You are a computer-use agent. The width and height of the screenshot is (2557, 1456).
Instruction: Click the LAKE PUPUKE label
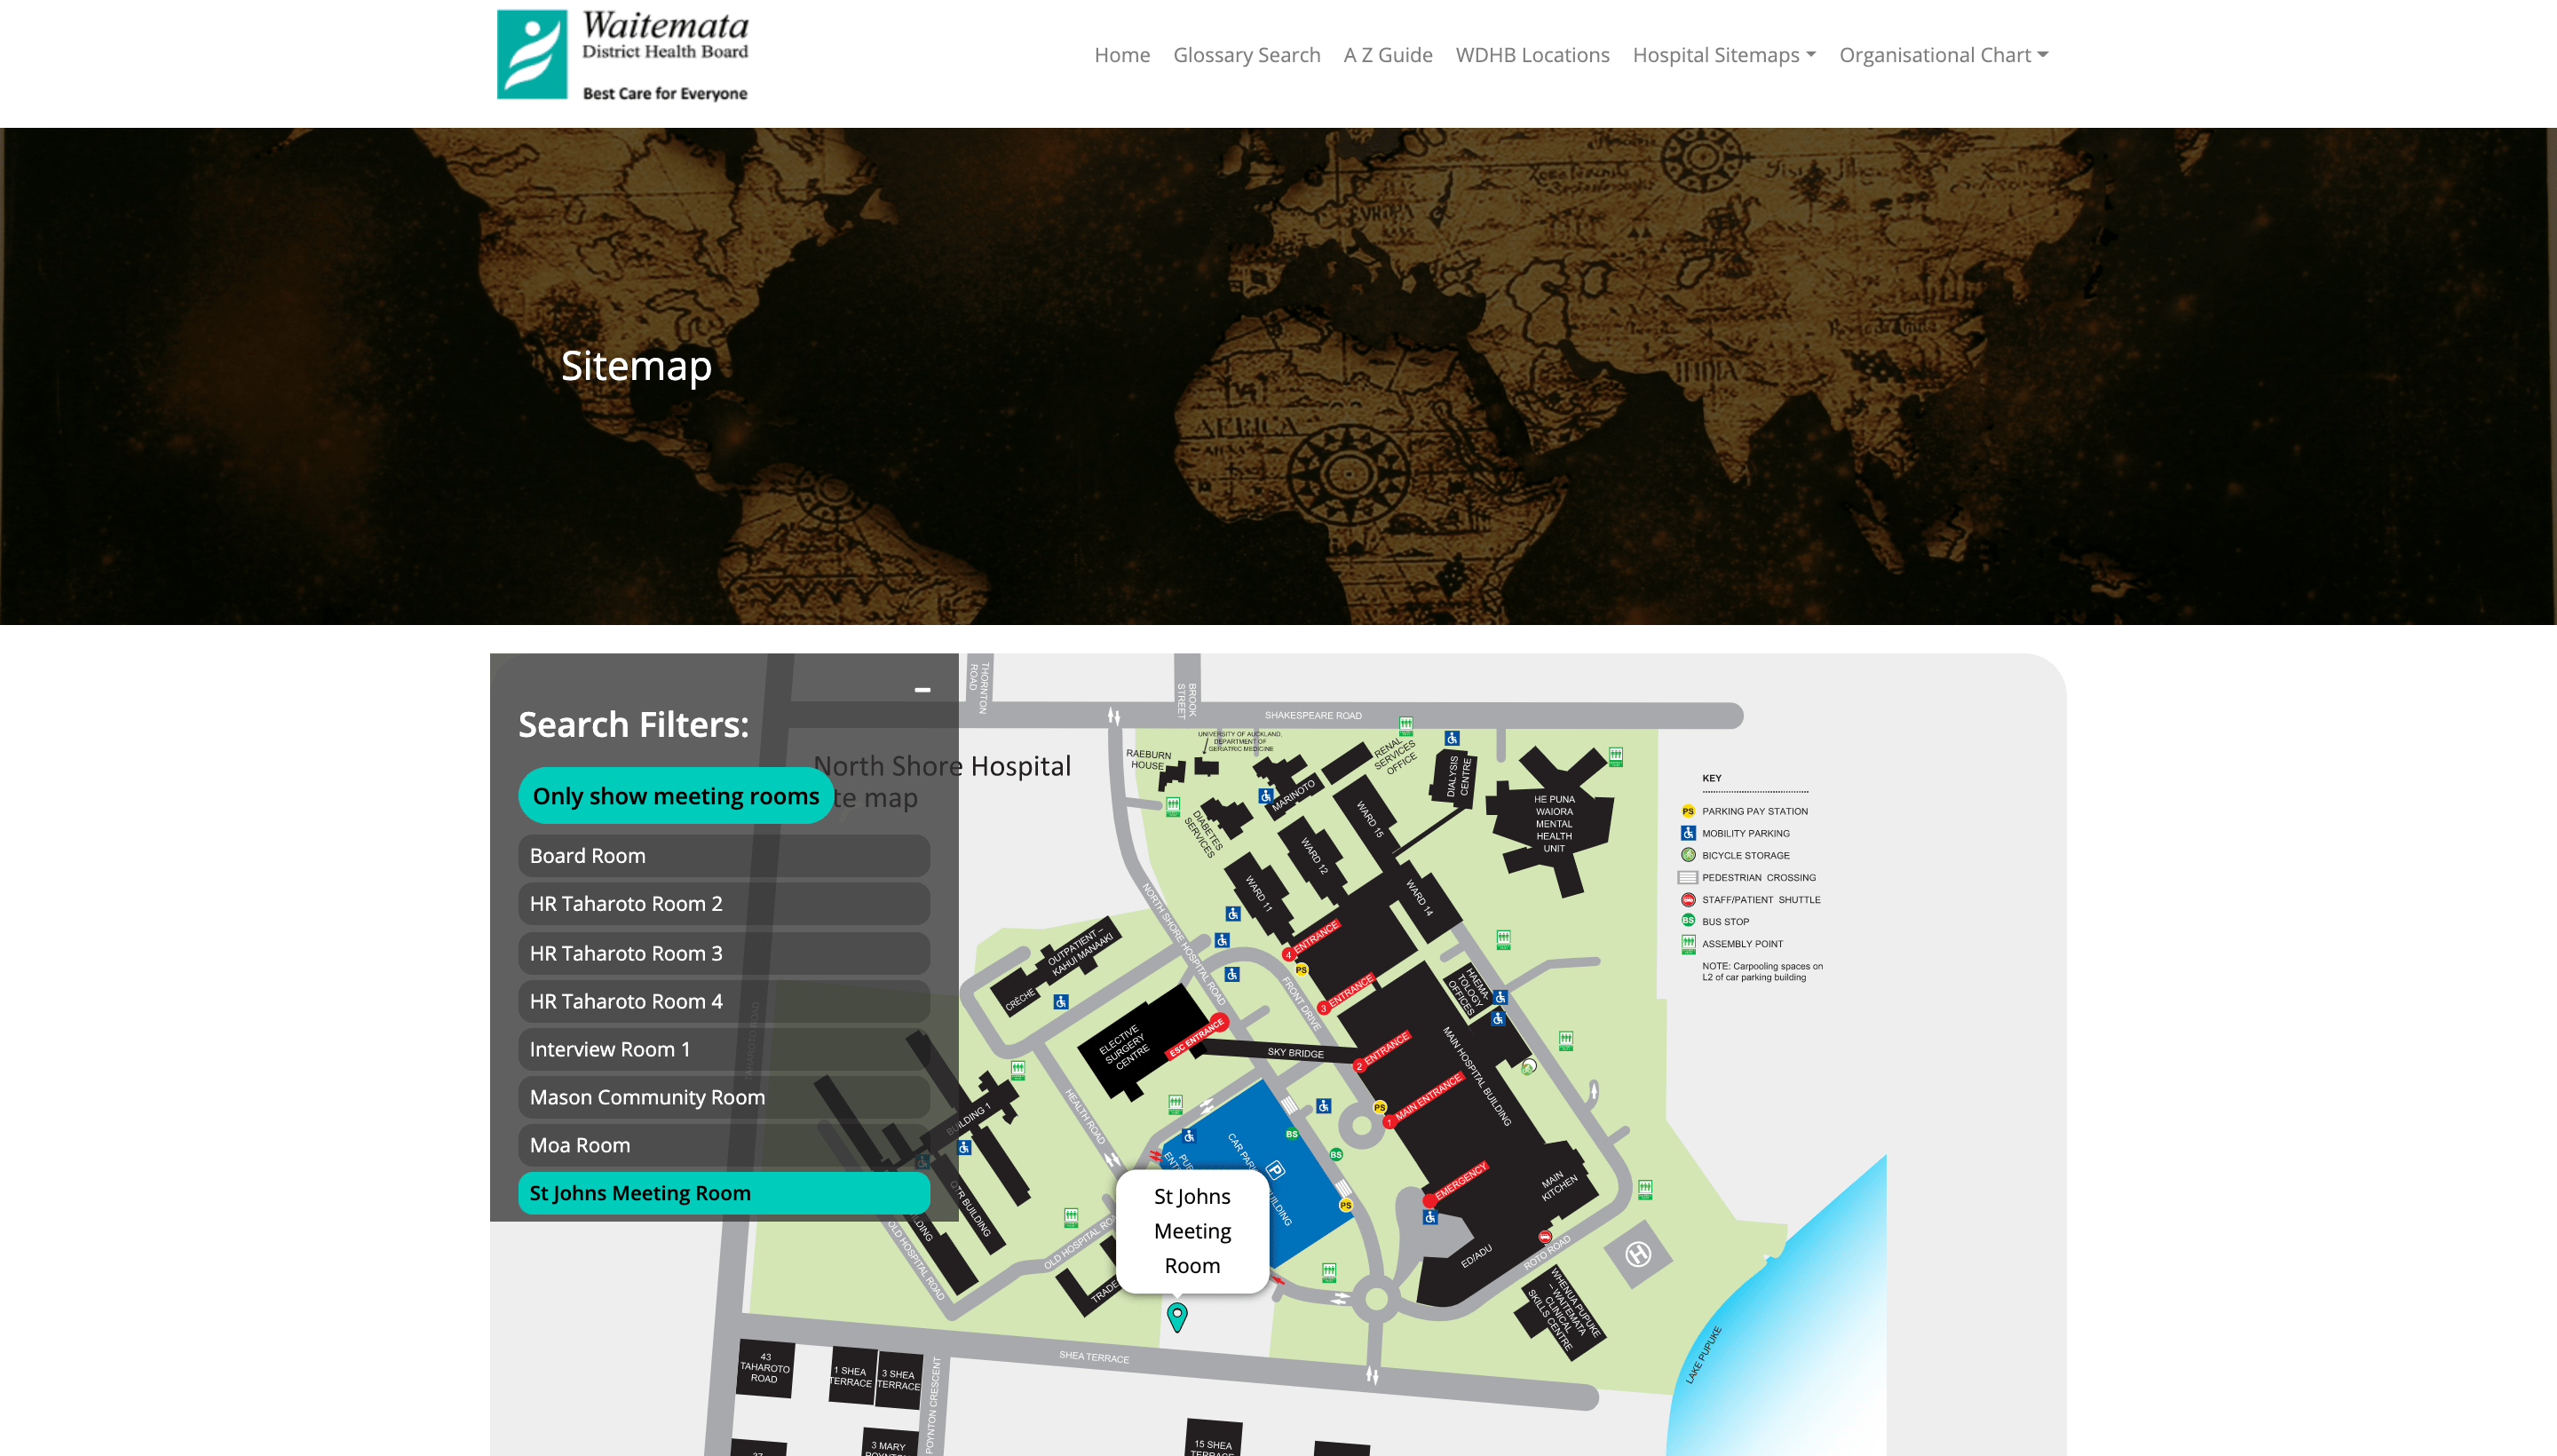(x=1704, y=1355)
